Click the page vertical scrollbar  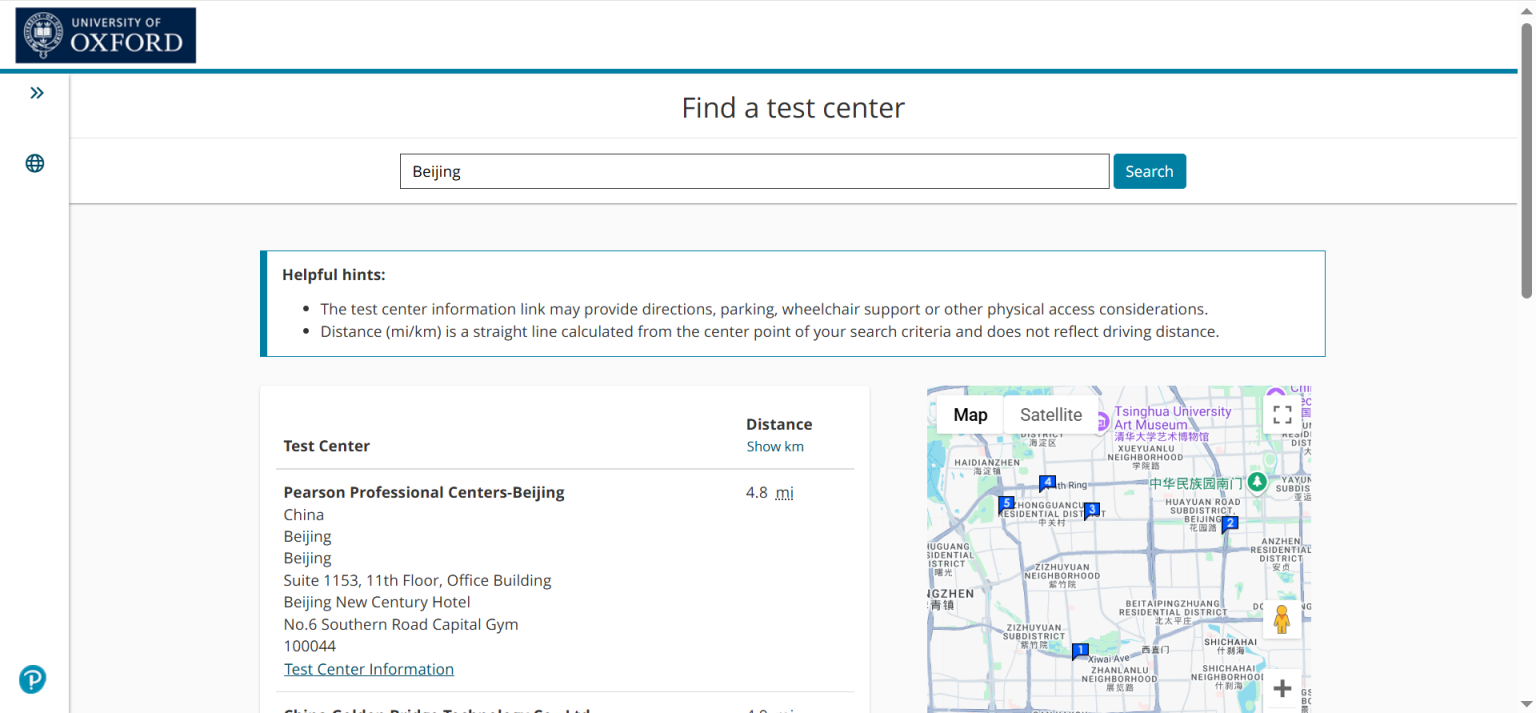(x=1526, y=160)
